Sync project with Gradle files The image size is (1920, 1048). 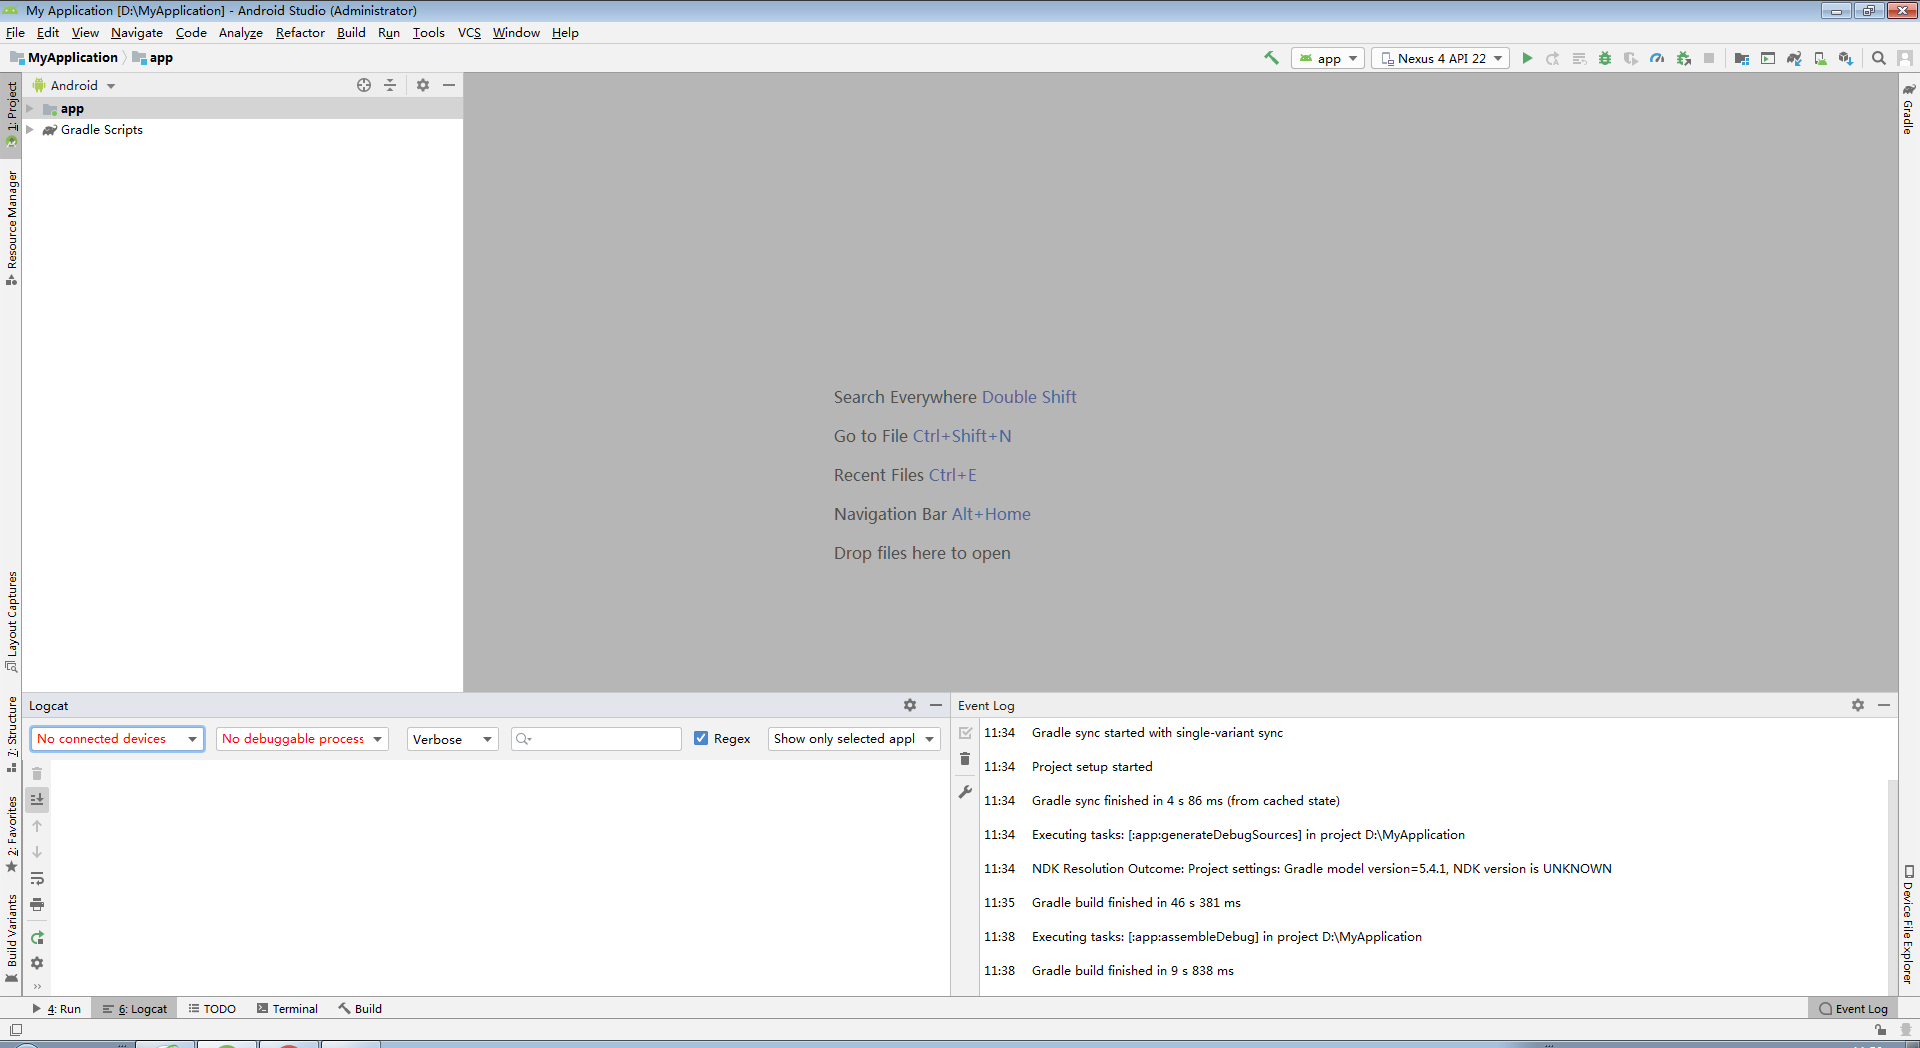click(1794, 58)
